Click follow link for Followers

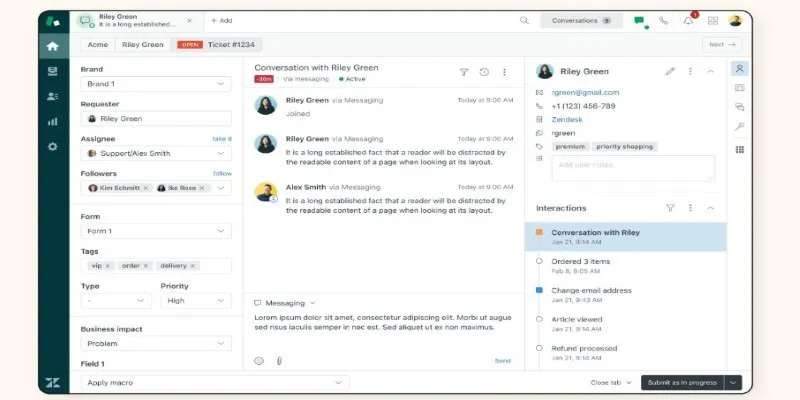tap(222, 173)
